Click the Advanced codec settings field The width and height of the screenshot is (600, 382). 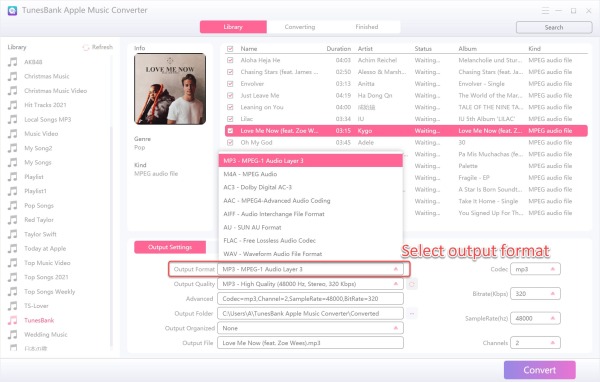point(310,299)
